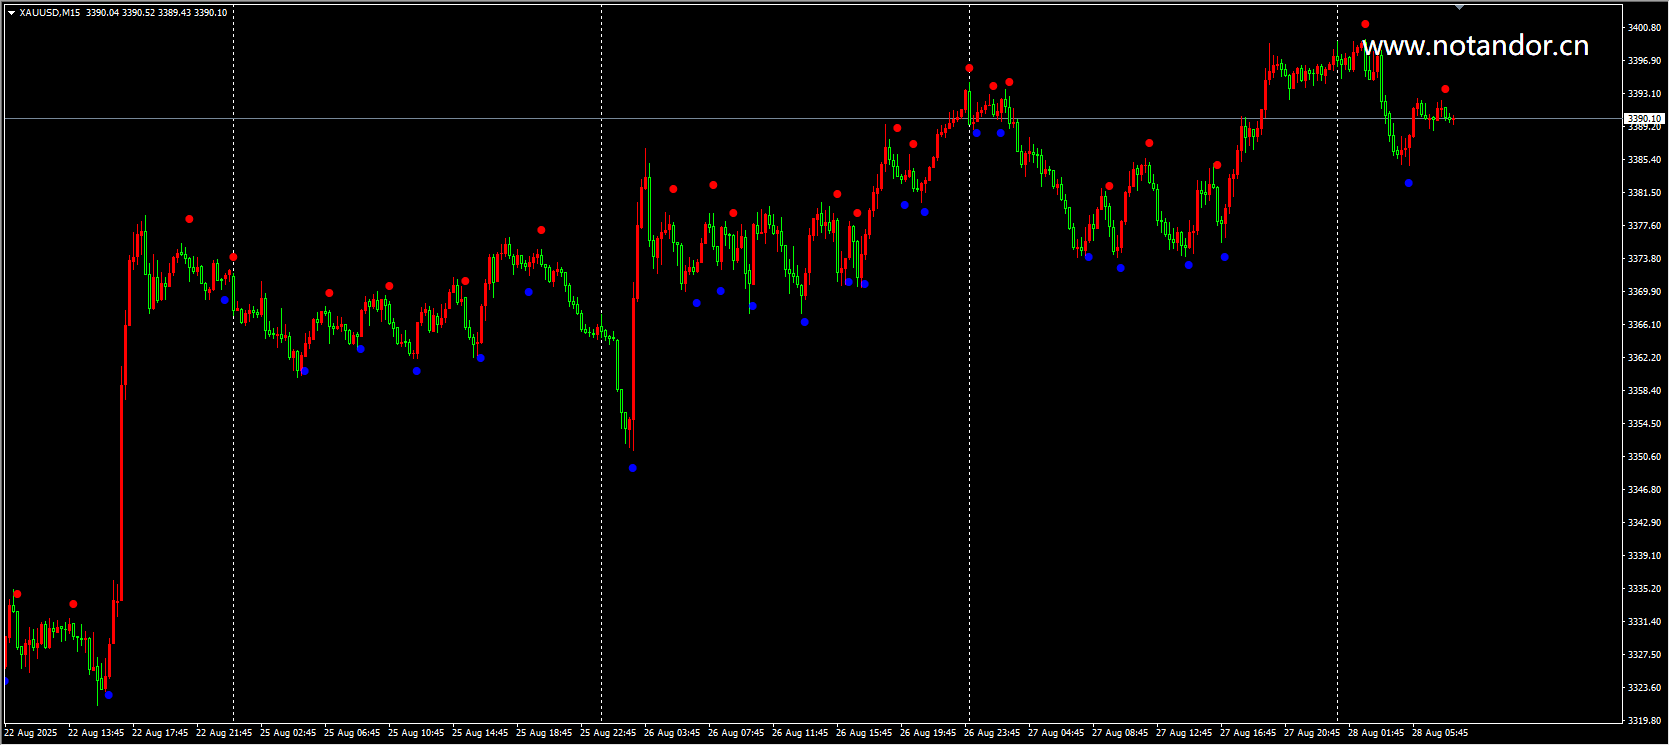Screen dimensions: 1670x746
Task: Select the 28 Aug 05:45 time label
Action: [1440, 733]
